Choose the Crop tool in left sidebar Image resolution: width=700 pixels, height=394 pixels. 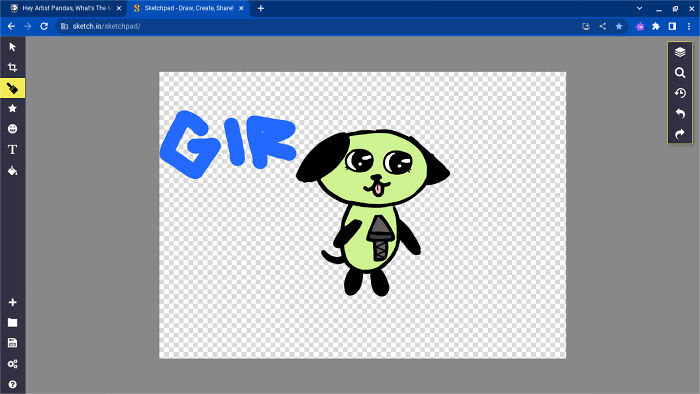12,67
